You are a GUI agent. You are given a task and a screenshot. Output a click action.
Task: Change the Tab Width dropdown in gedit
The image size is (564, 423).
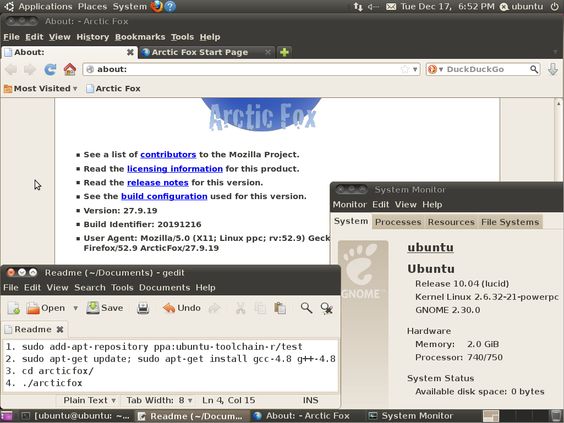tap(159, 400)
